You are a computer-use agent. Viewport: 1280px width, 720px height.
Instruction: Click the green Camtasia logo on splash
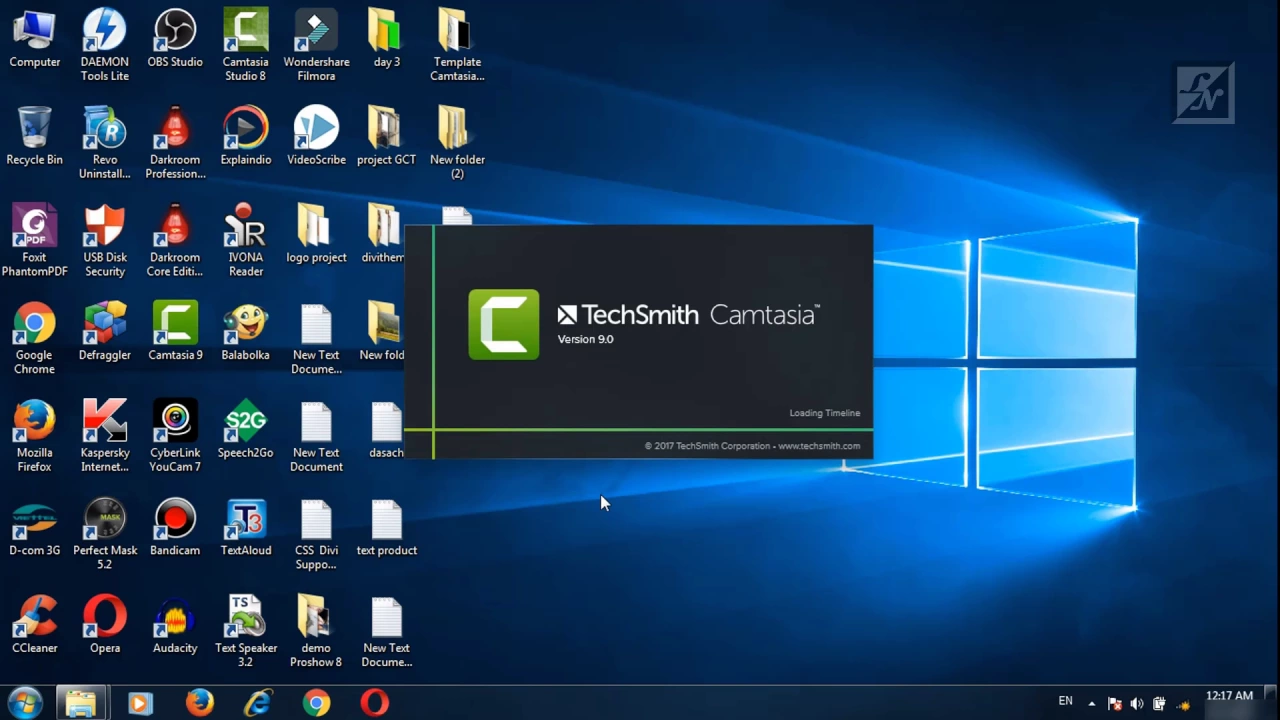coord(503,325)
